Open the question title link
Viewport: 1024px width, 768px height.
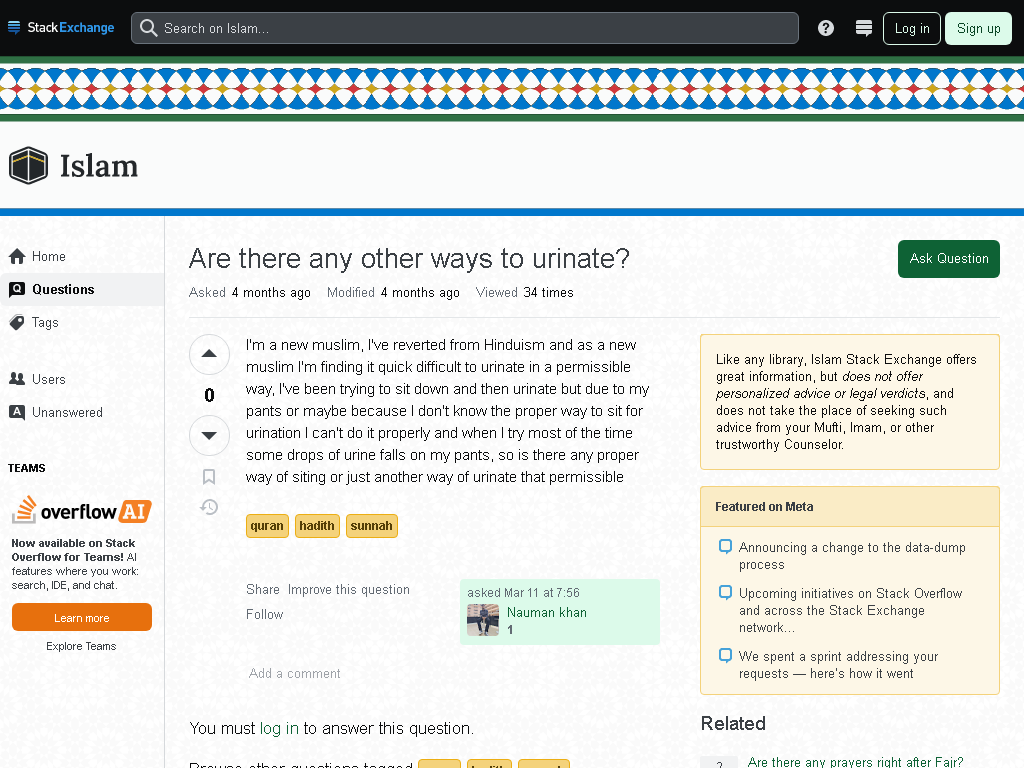pyautogui.click(x=409, y=259)
